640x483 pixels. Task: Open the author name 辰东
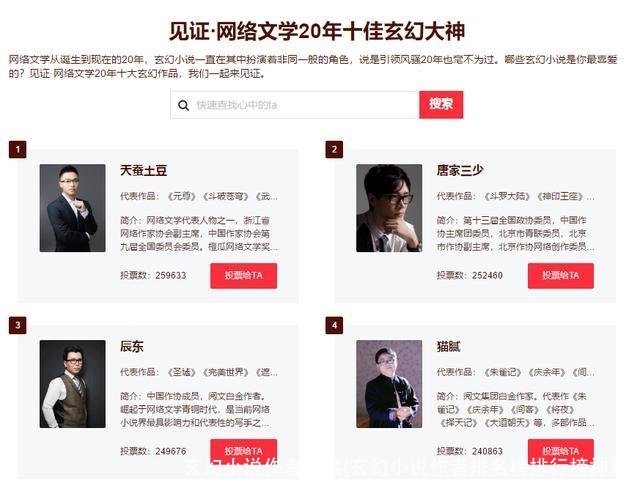click(x=132, y=347)
